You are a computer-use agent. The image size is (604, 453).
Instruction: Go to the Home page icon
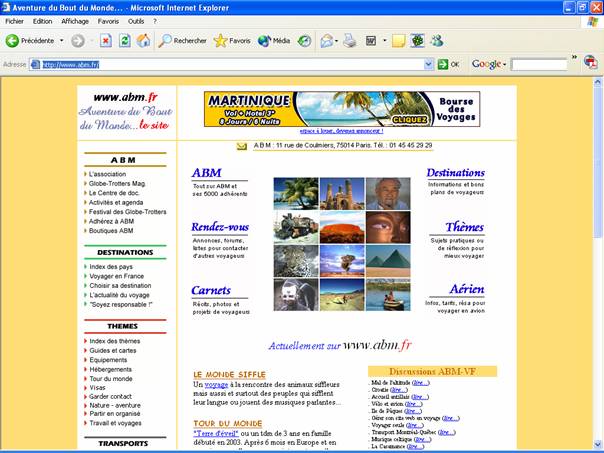tap(143, 40)
